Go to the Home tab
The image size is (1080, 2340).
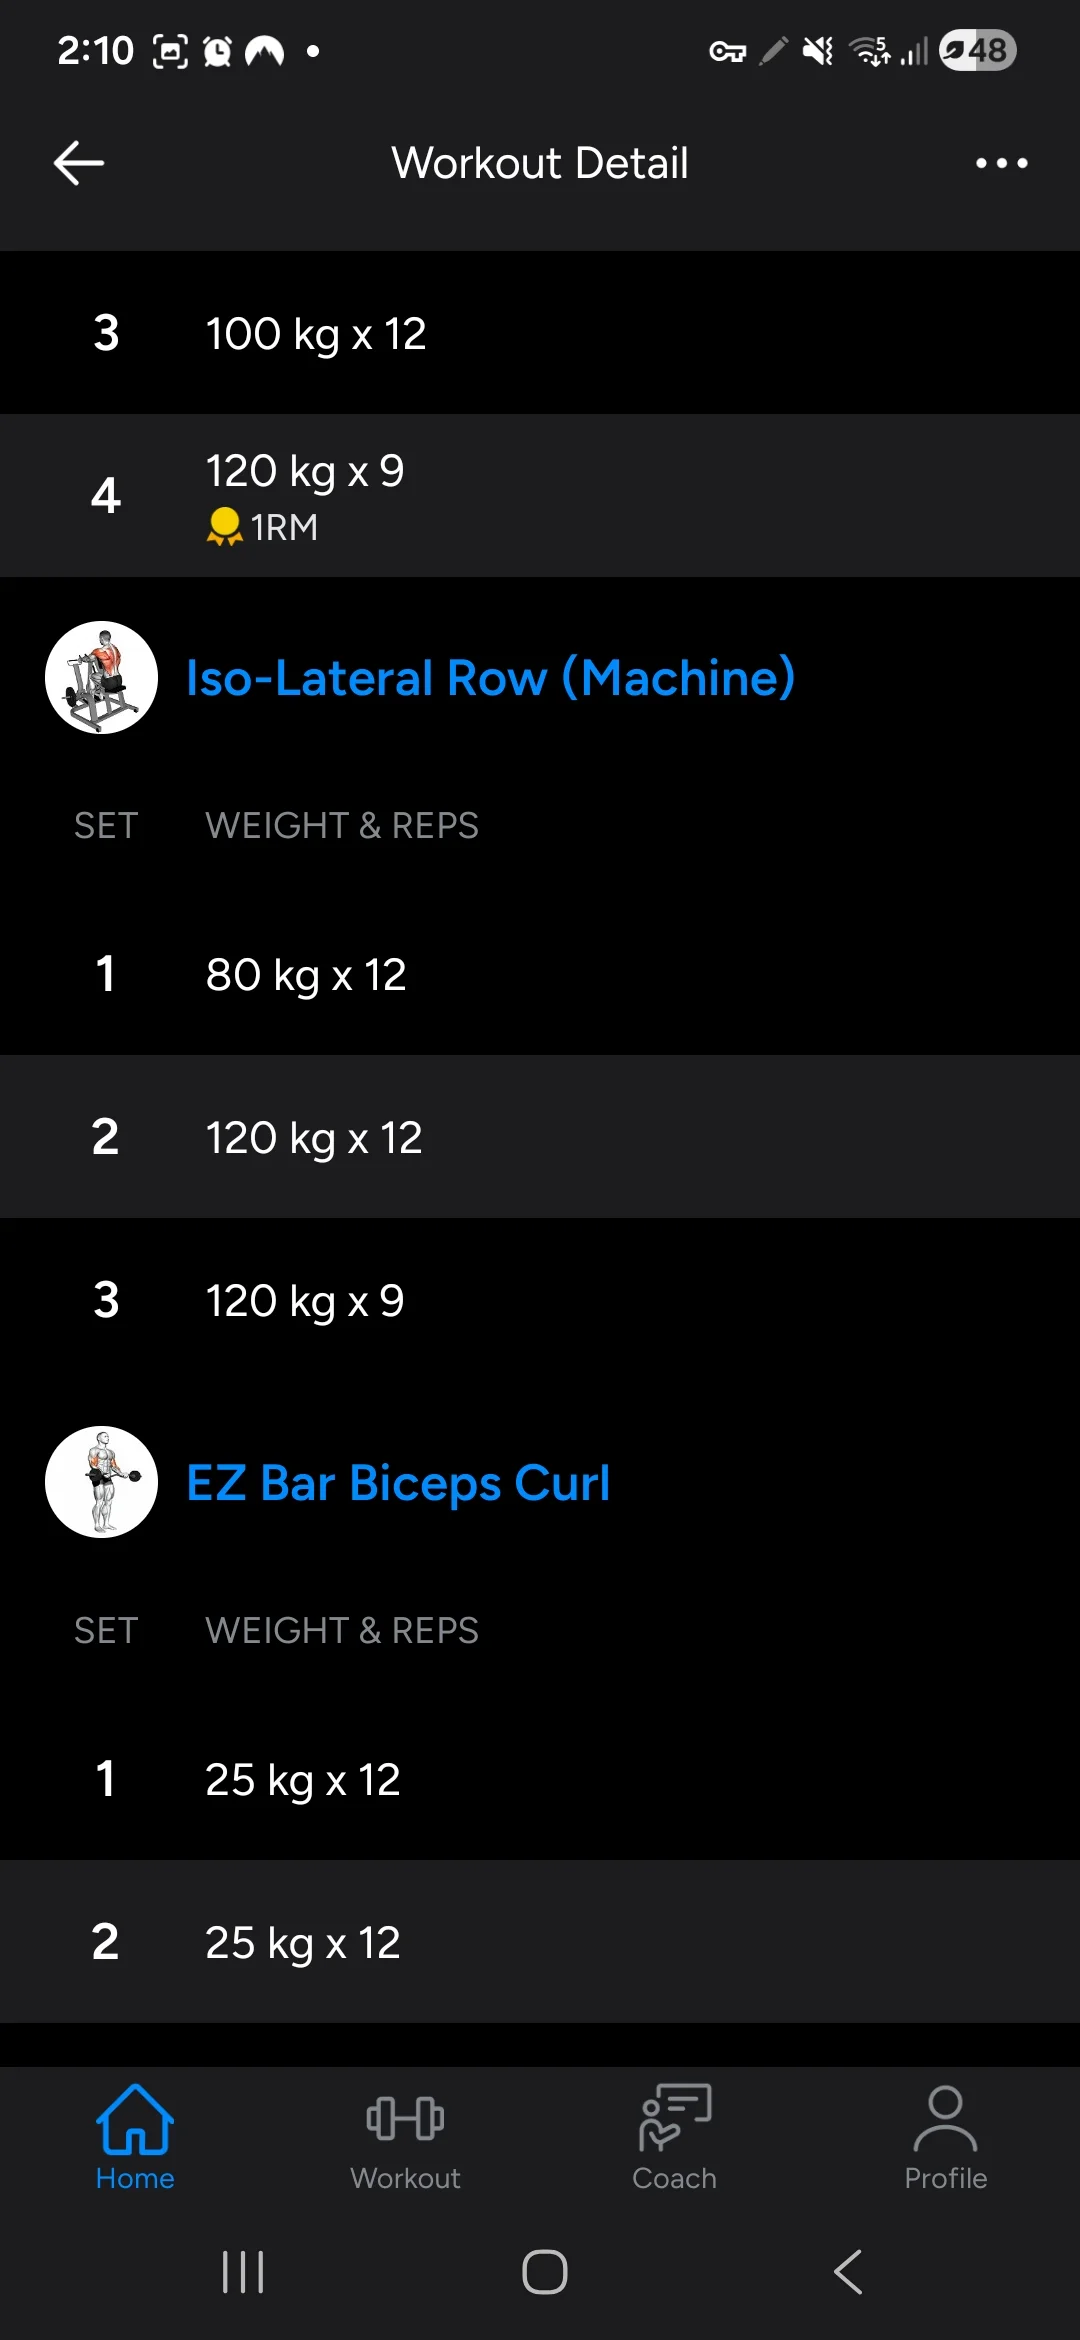point(135,2137)
